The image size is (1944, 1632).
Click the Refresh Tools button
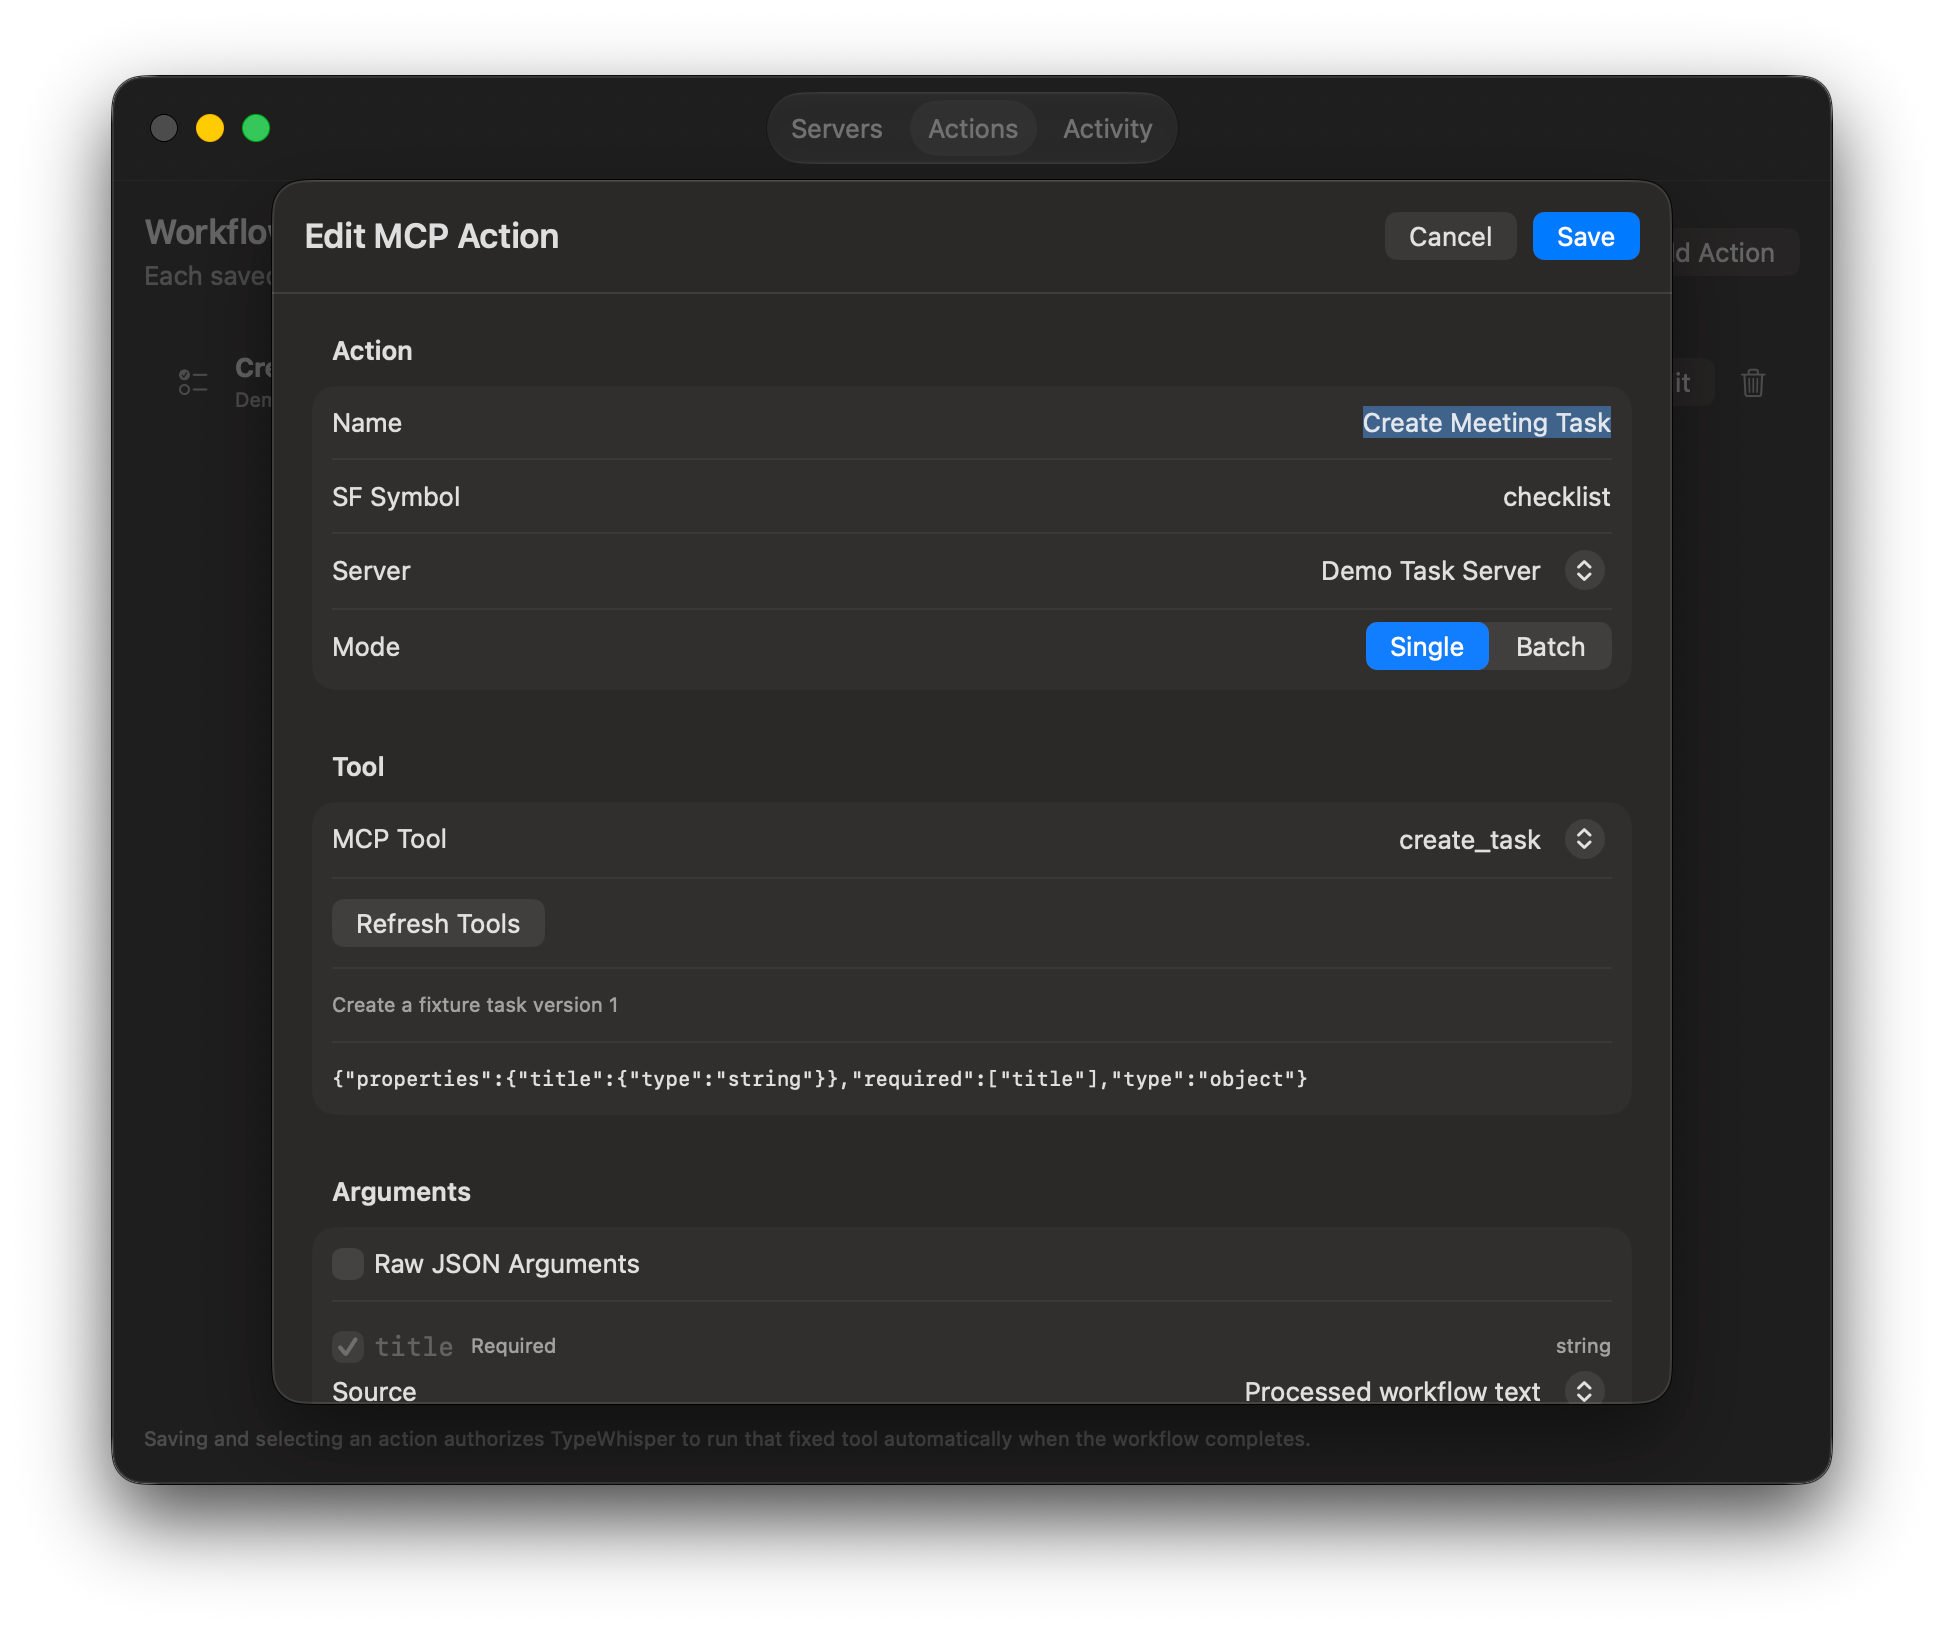438,923
